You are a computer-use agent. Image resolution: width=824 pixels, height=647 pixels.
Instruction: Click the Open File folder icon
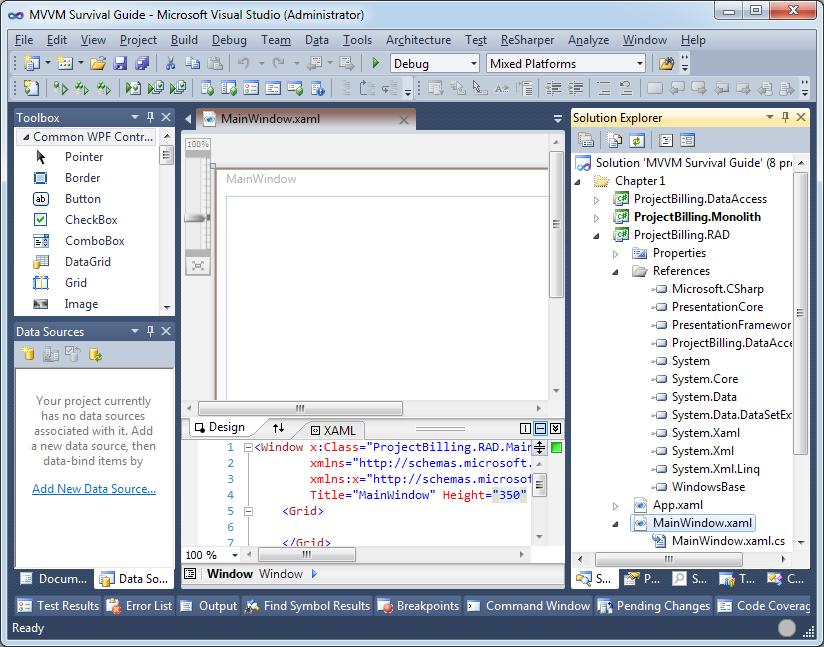coord(97,64)
